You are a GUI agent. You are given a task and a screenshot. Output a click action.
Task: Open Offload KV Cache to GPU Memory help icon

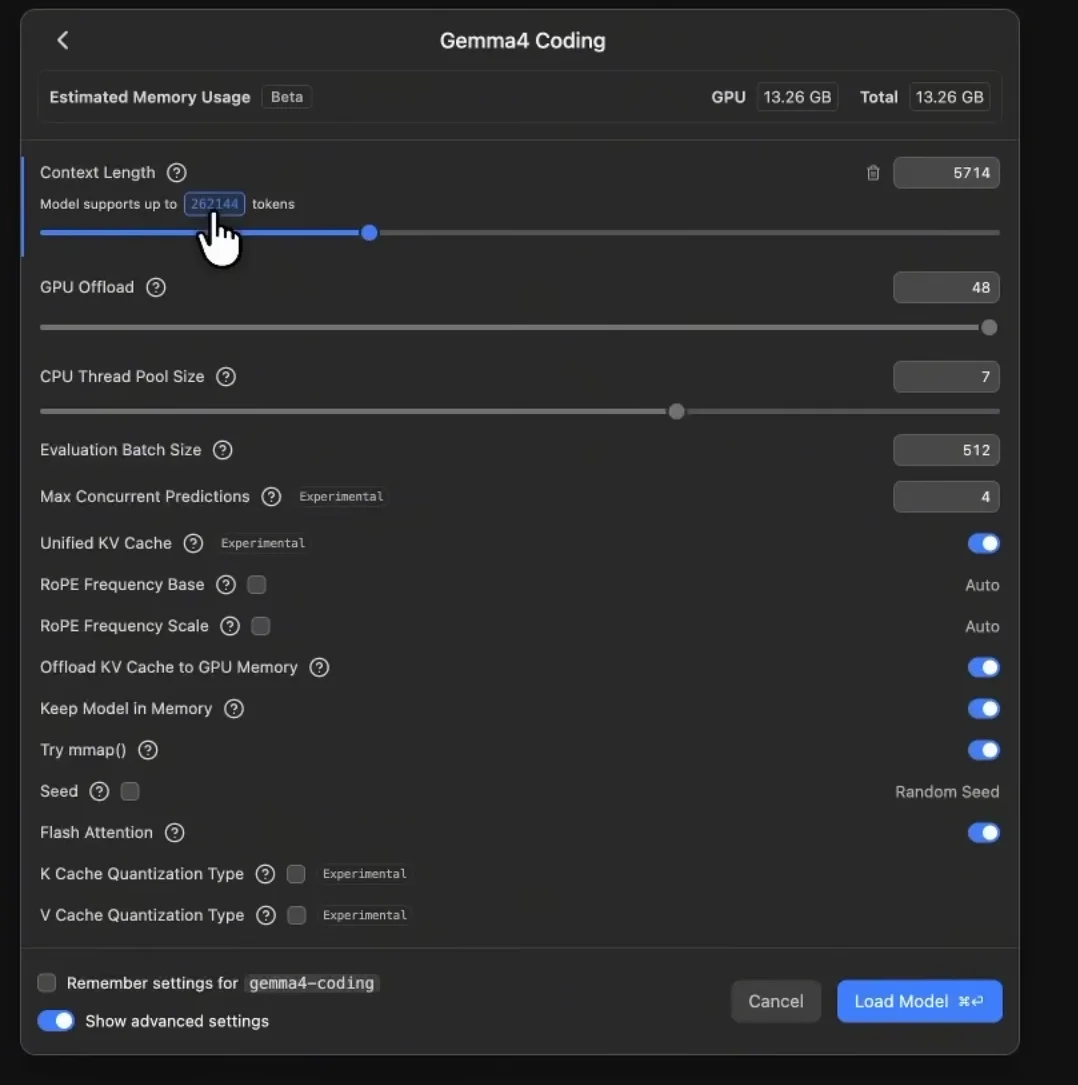tap(319, 667)
